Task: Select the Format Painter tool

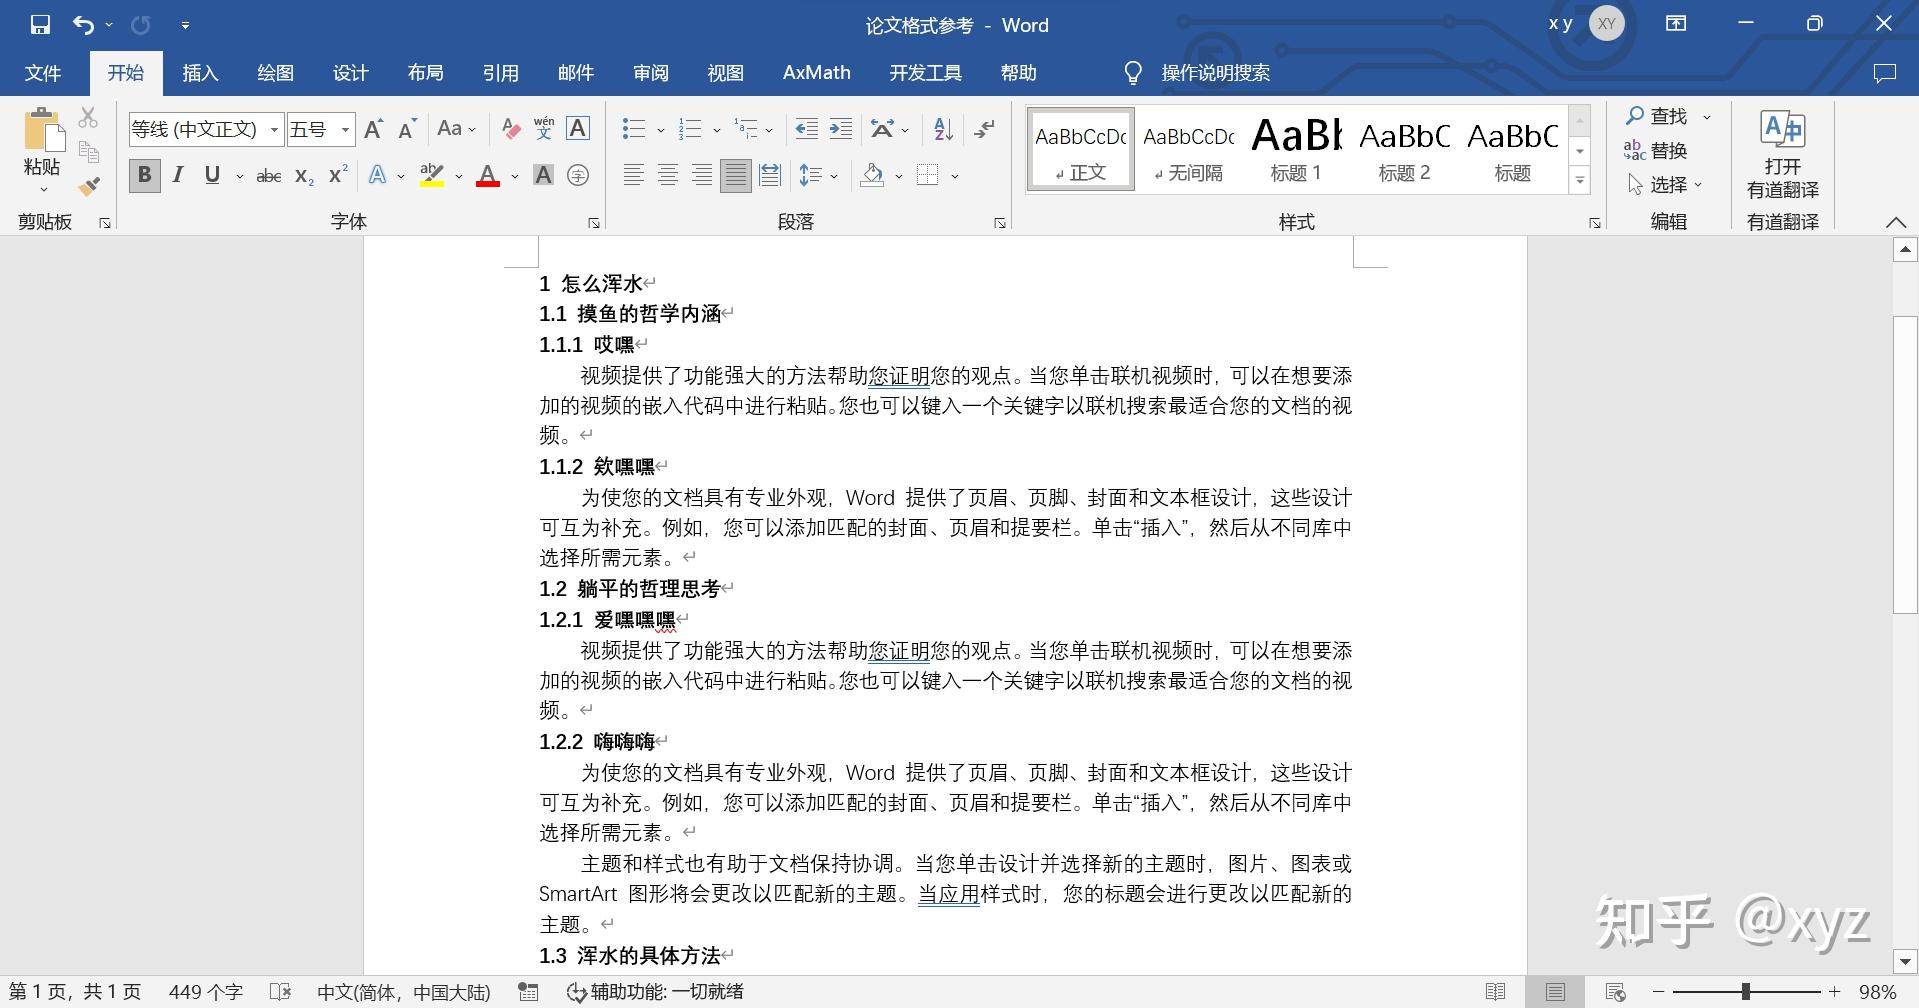Action: point(88,185)
